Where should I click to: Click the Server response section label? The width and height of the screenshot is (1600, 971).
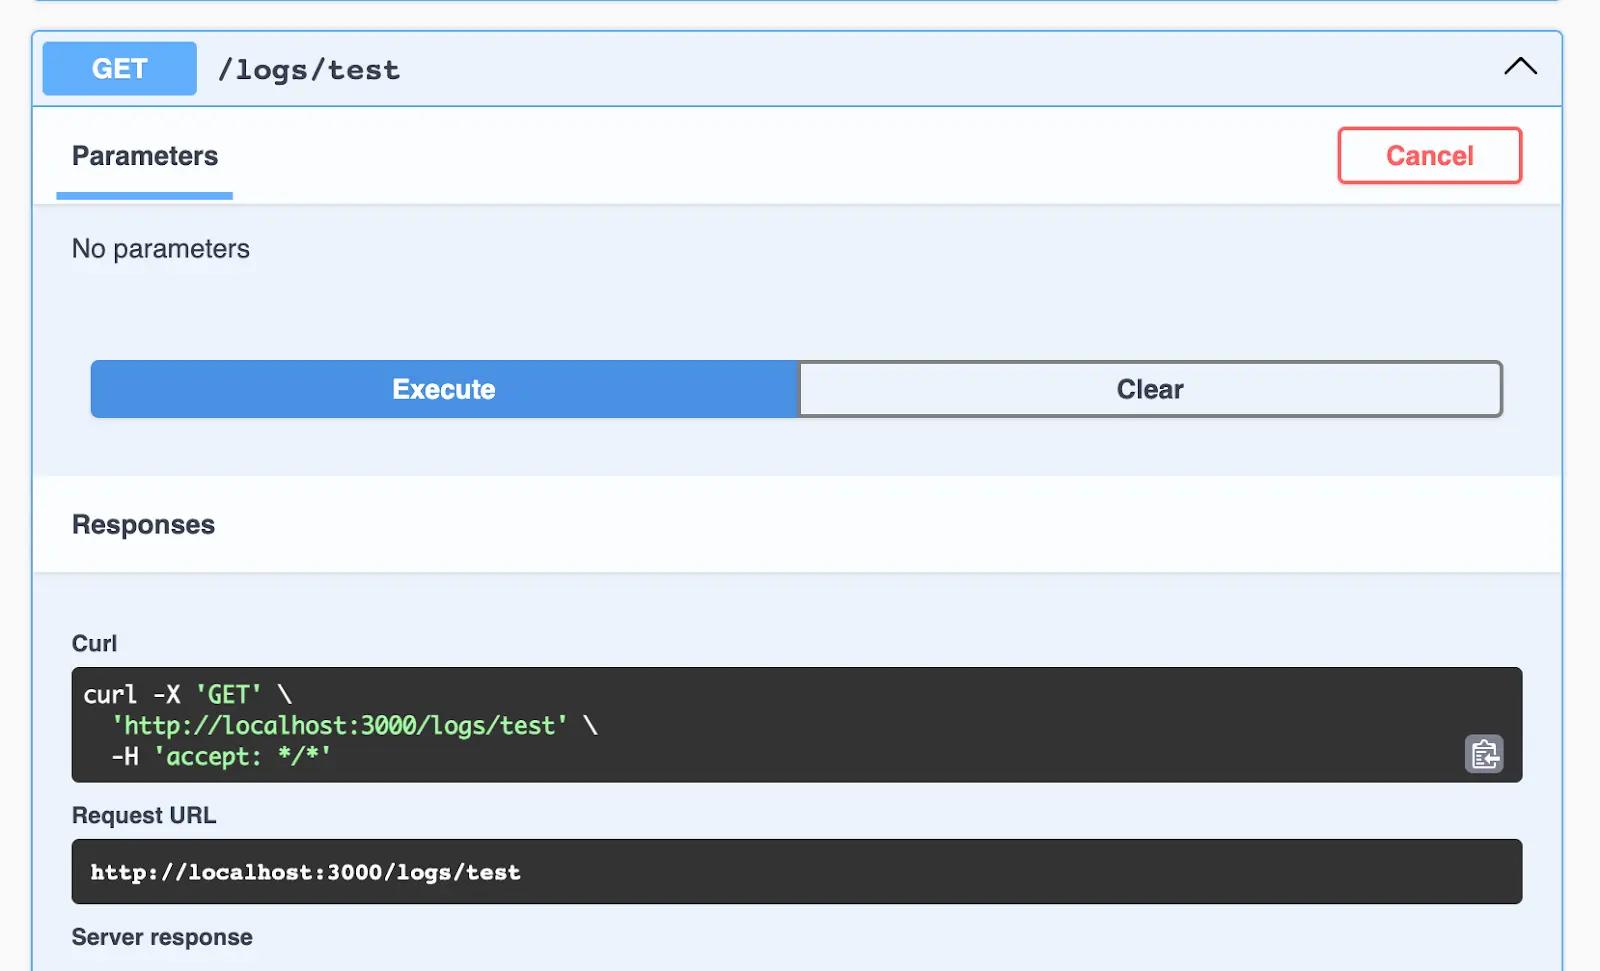(161, 937)
